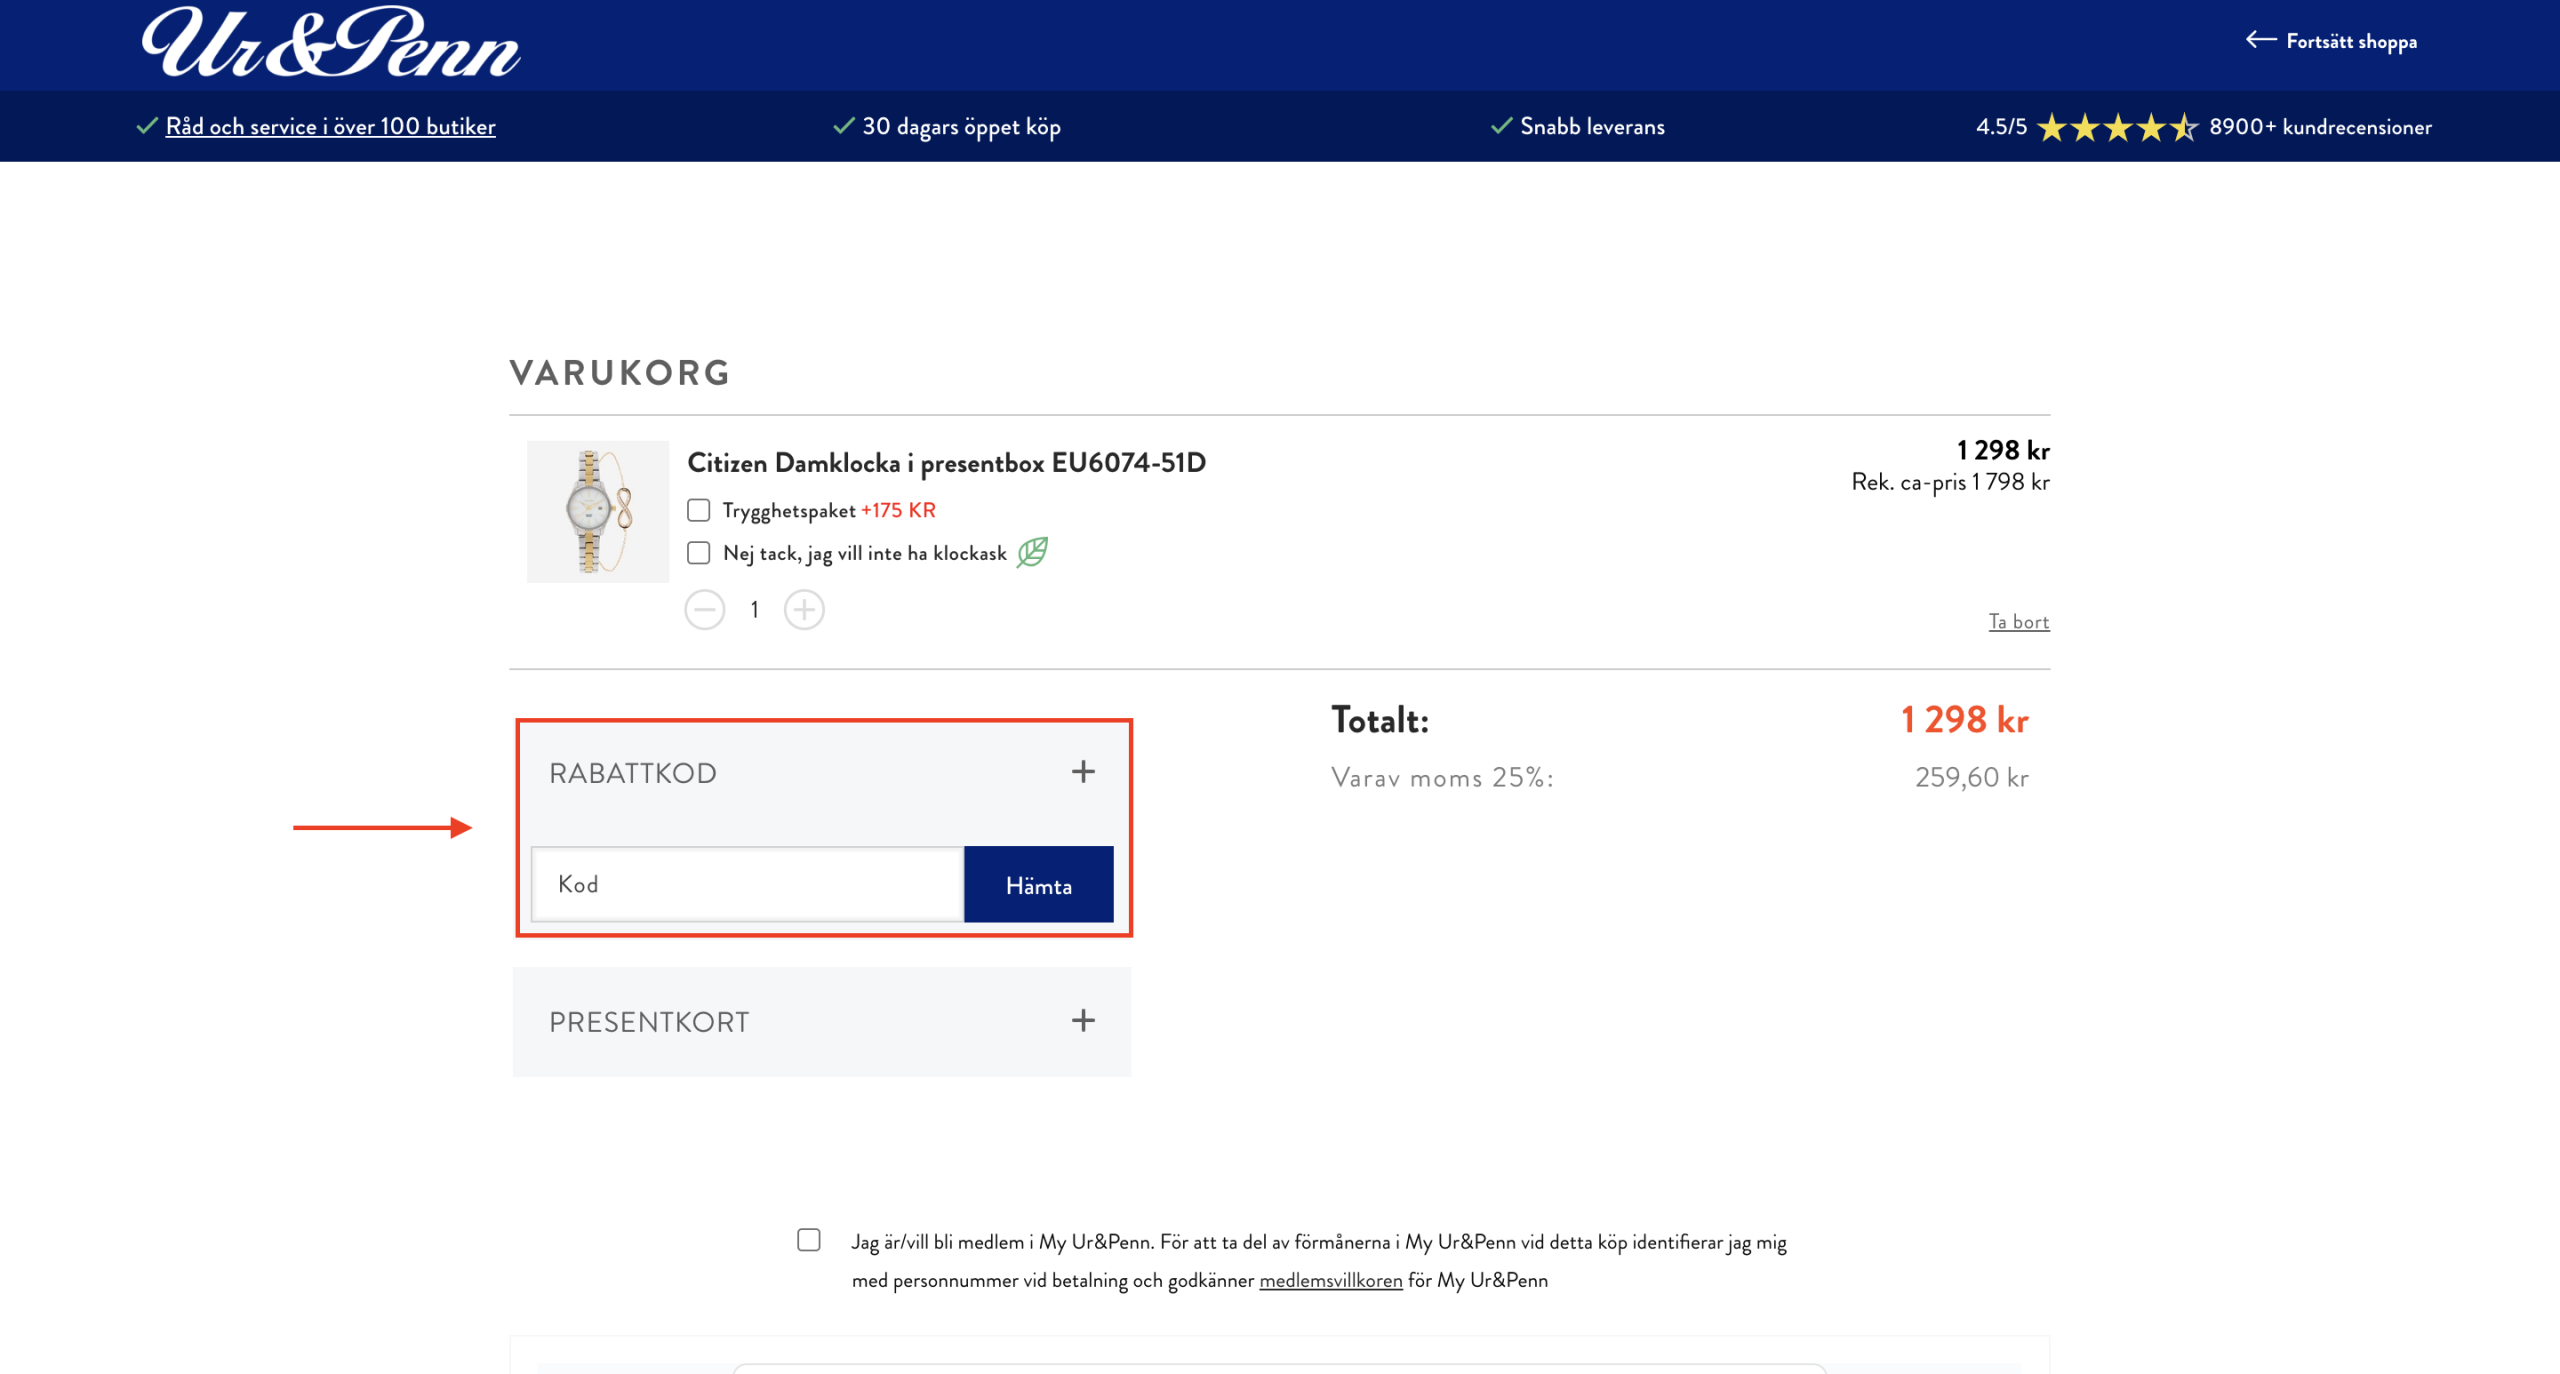The image size is (2560, 1374).
Task: Click the 'Varav moms 25%:' label
Action: click(x=1442, y=778)
